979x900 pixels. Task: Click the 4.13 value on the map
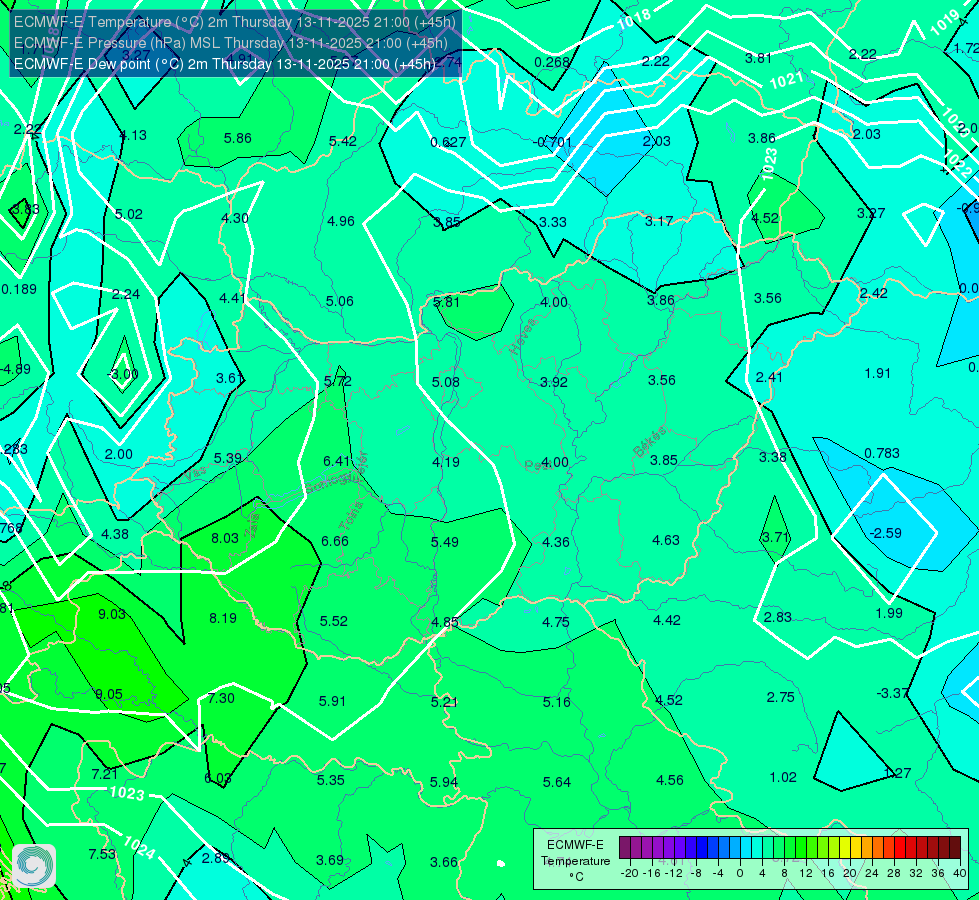coord(133,135)
